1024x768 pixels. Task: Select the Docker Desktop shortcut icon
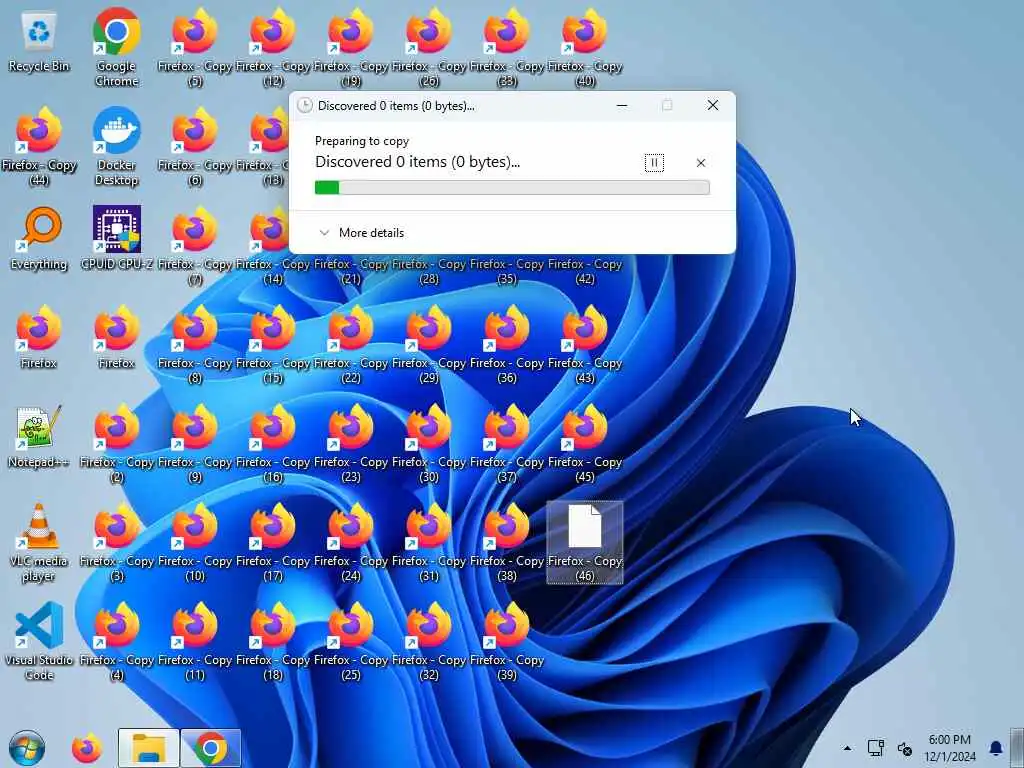click(x=116, y=147)
